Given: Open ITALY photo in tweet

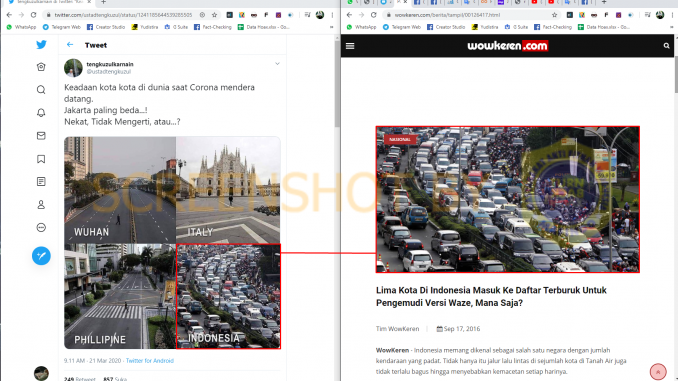Looking at the screenshot, I should point(228,190).
